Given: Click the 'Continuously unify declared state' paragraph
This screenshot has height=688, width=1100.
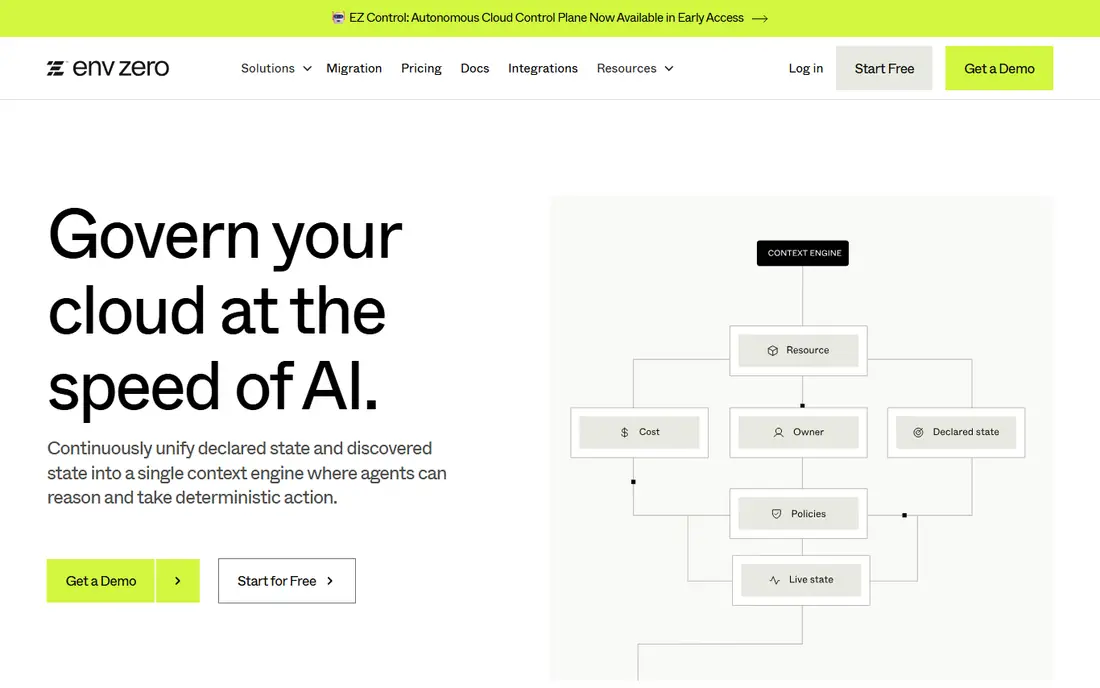Looking at the screenshot, I should (x=247, y=473).
